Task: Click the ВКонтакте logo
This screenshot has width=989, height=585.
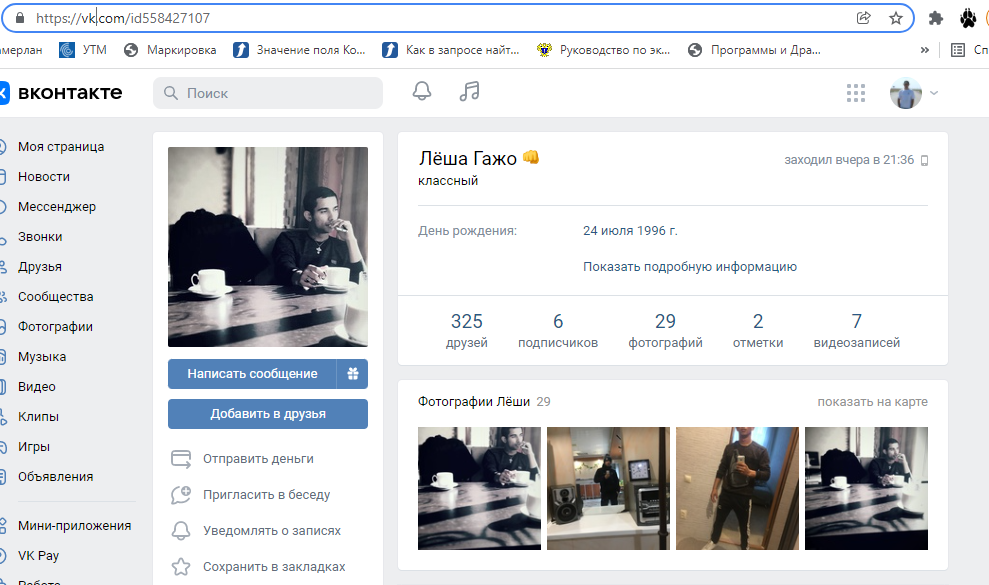Action: (x=61, y=93)
